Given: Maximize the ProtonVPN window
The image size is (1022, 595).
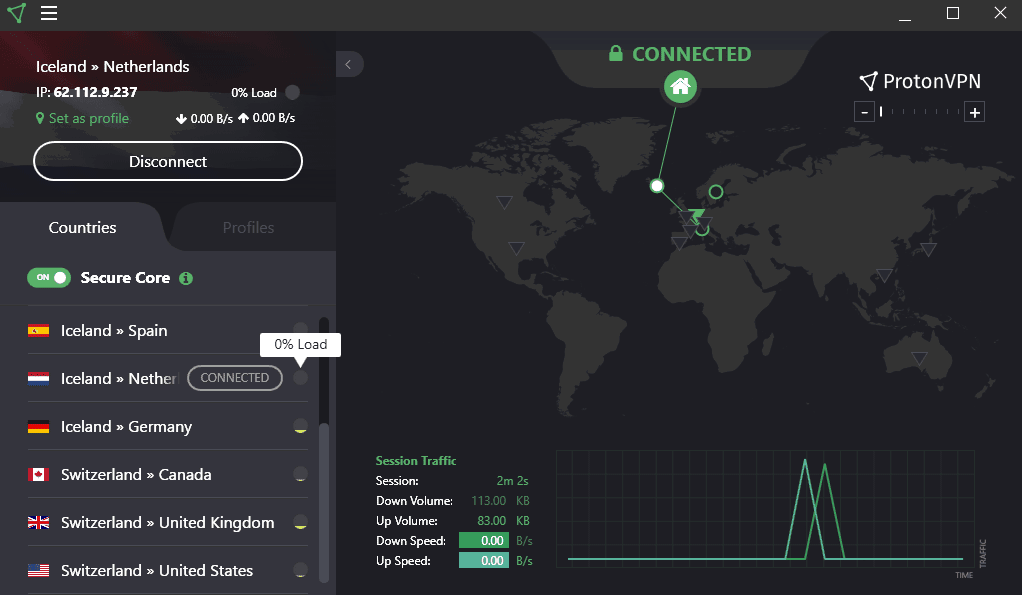Looking at the screenshot, I should (953, 13).
